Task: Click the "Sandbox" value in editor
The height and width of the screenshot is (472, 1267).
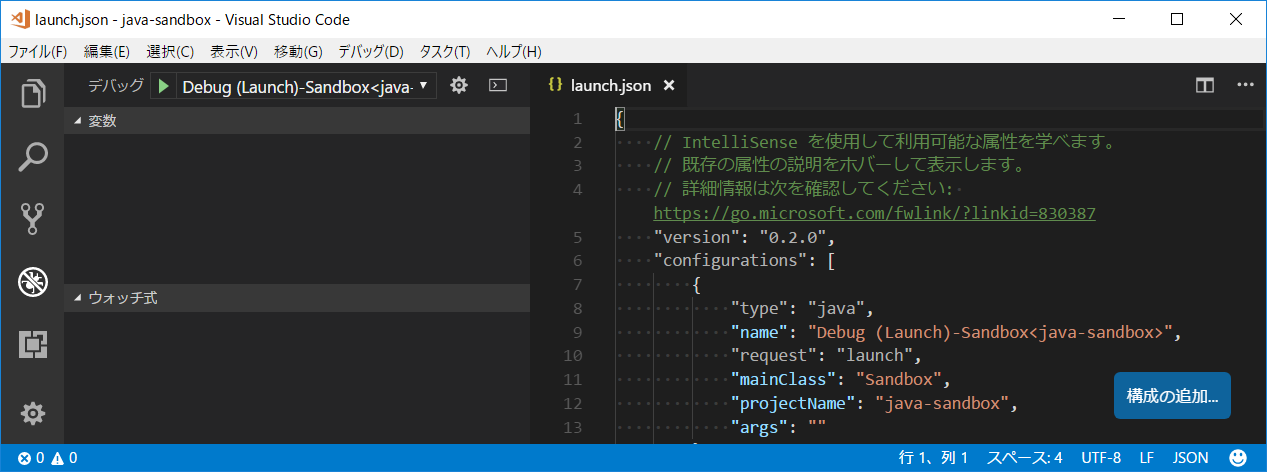Action: (899, 380)
